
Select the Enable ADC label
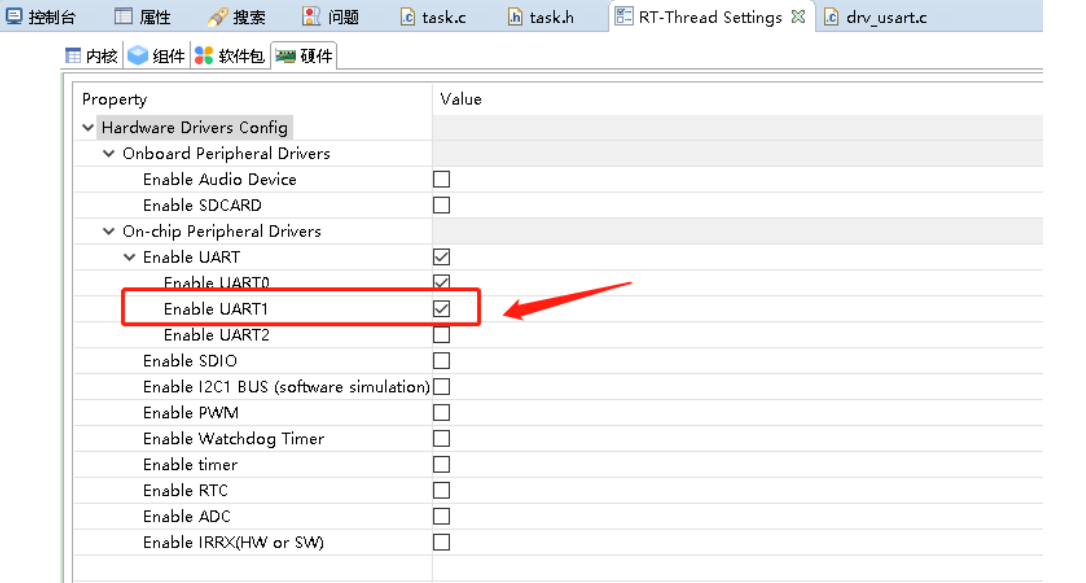pos(186,516)
